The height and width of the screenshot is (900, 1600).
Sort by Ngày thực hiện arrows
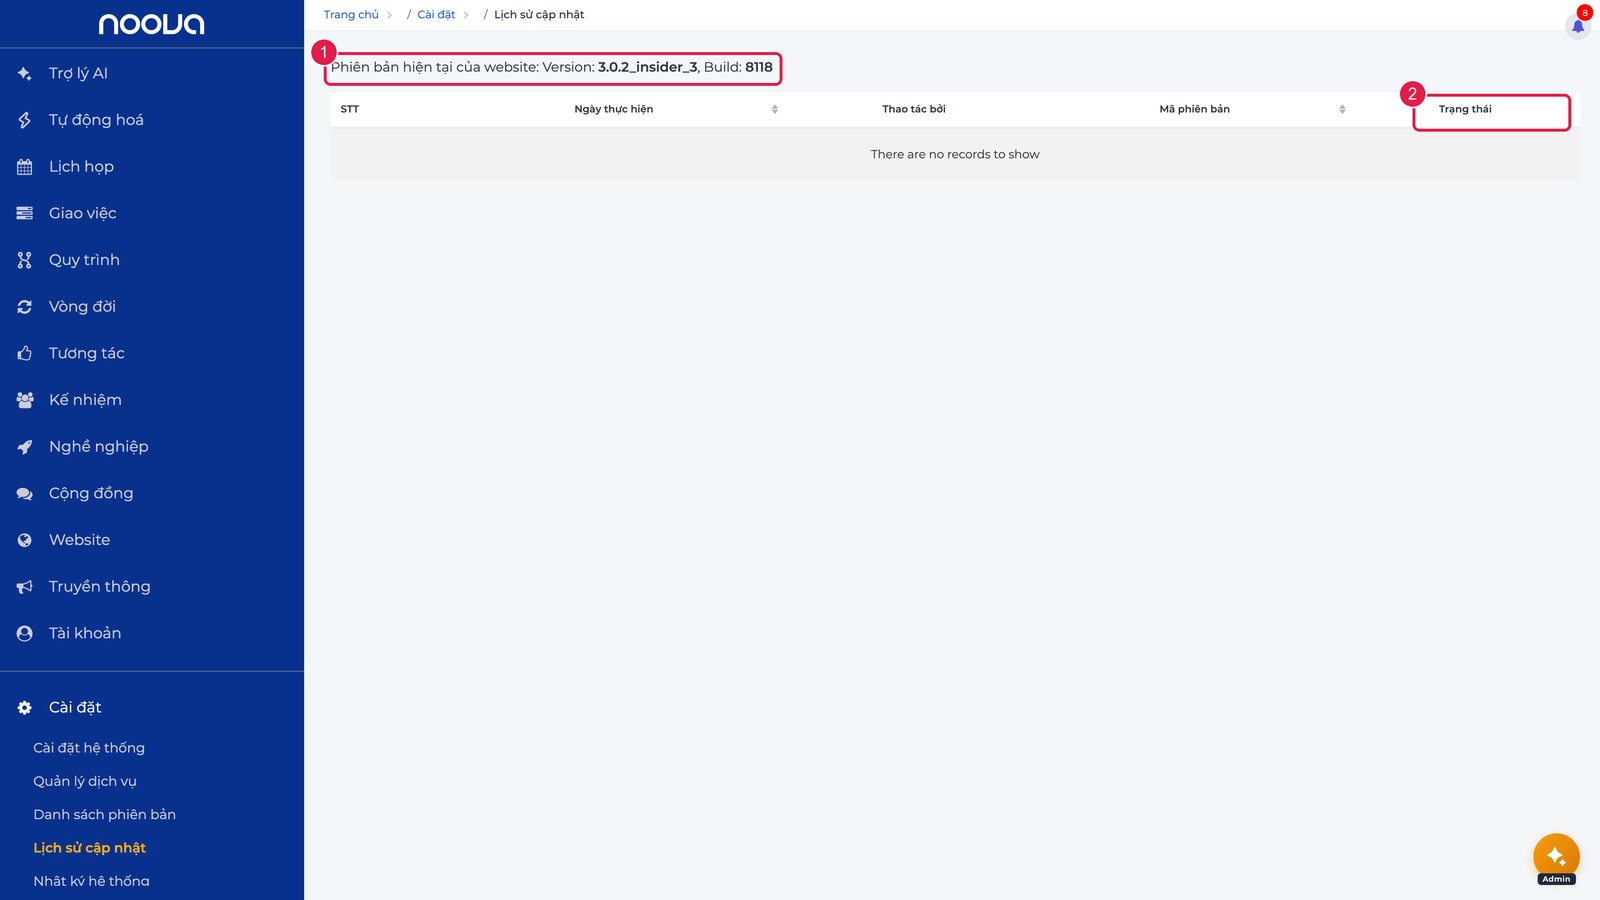pyautogui.click(x=775, y=109)
